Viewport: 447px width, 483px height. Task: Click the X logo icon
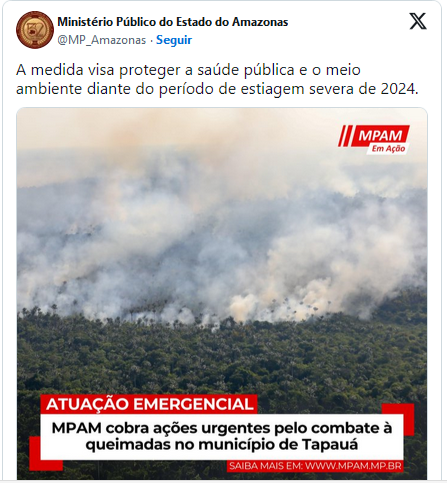[x=418, y=21]
